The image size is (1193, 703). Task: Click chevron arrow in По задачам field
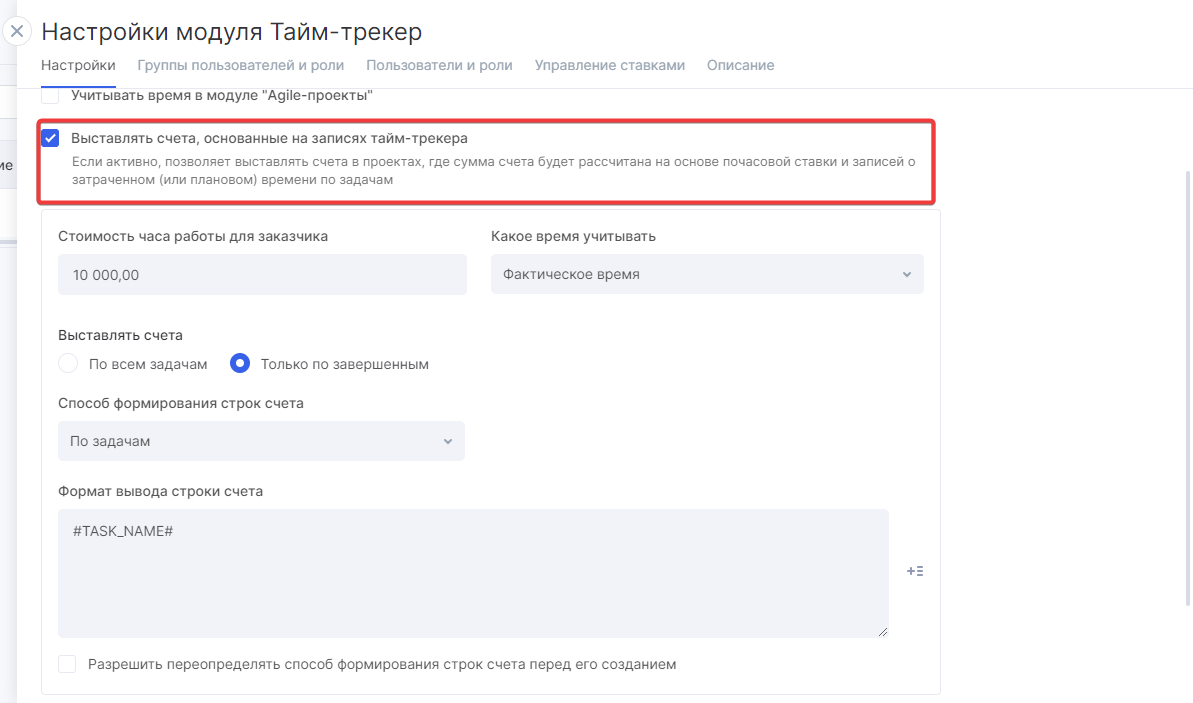click(x=448, y=441)
